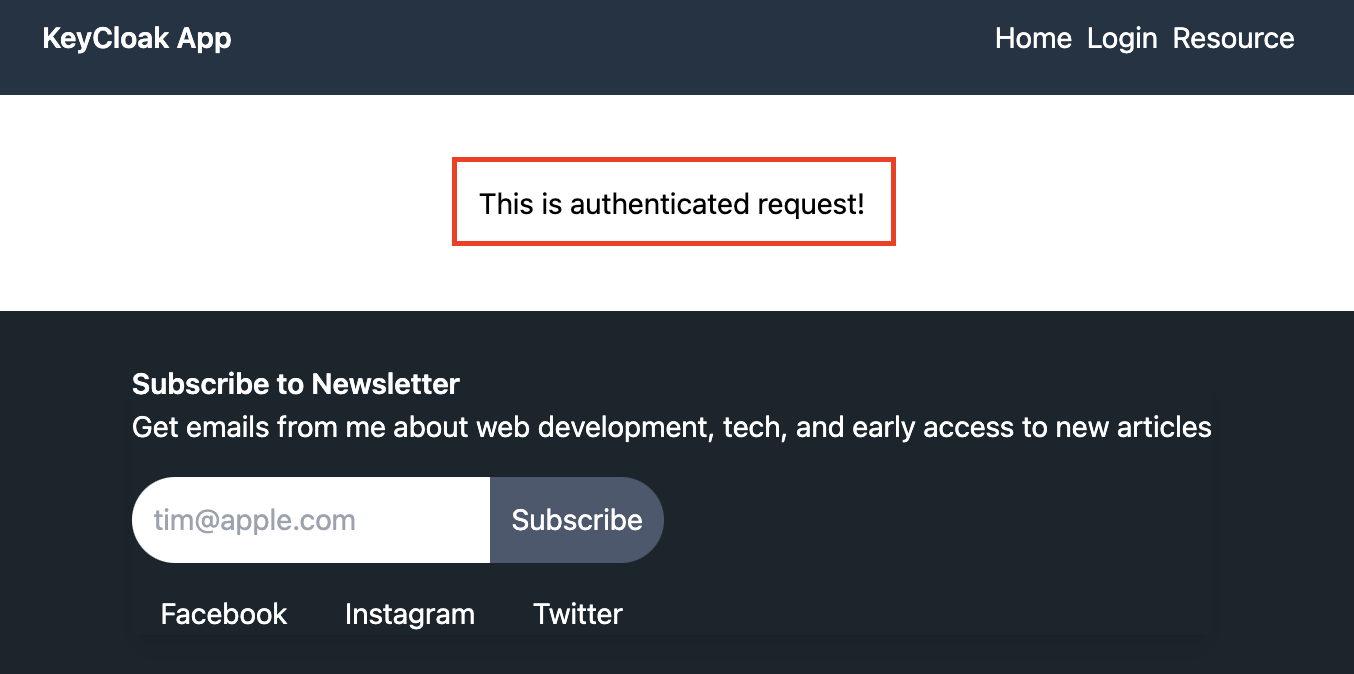Open the Instagram footer link
This screenshot has width=1354, height=674.
click(x=410, y=614)
